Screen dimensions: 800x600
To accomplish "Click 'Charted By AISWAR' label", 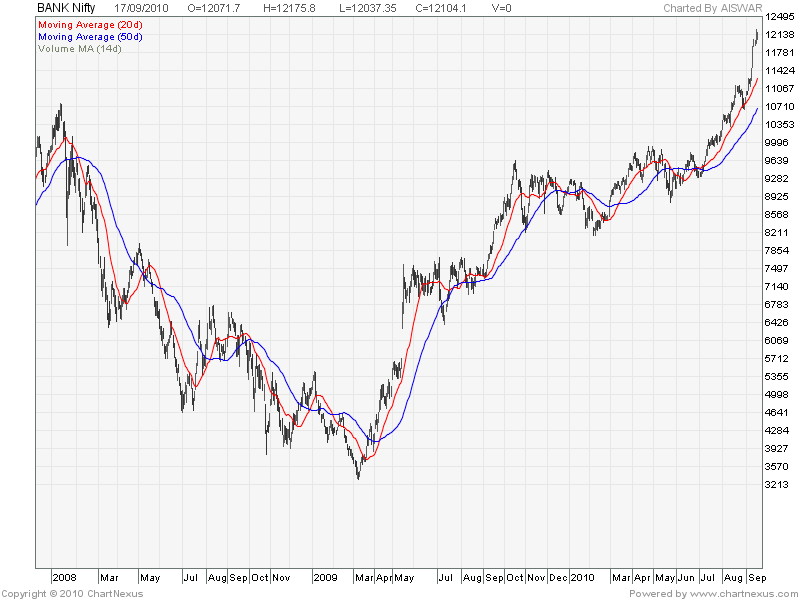I will 713,8.
